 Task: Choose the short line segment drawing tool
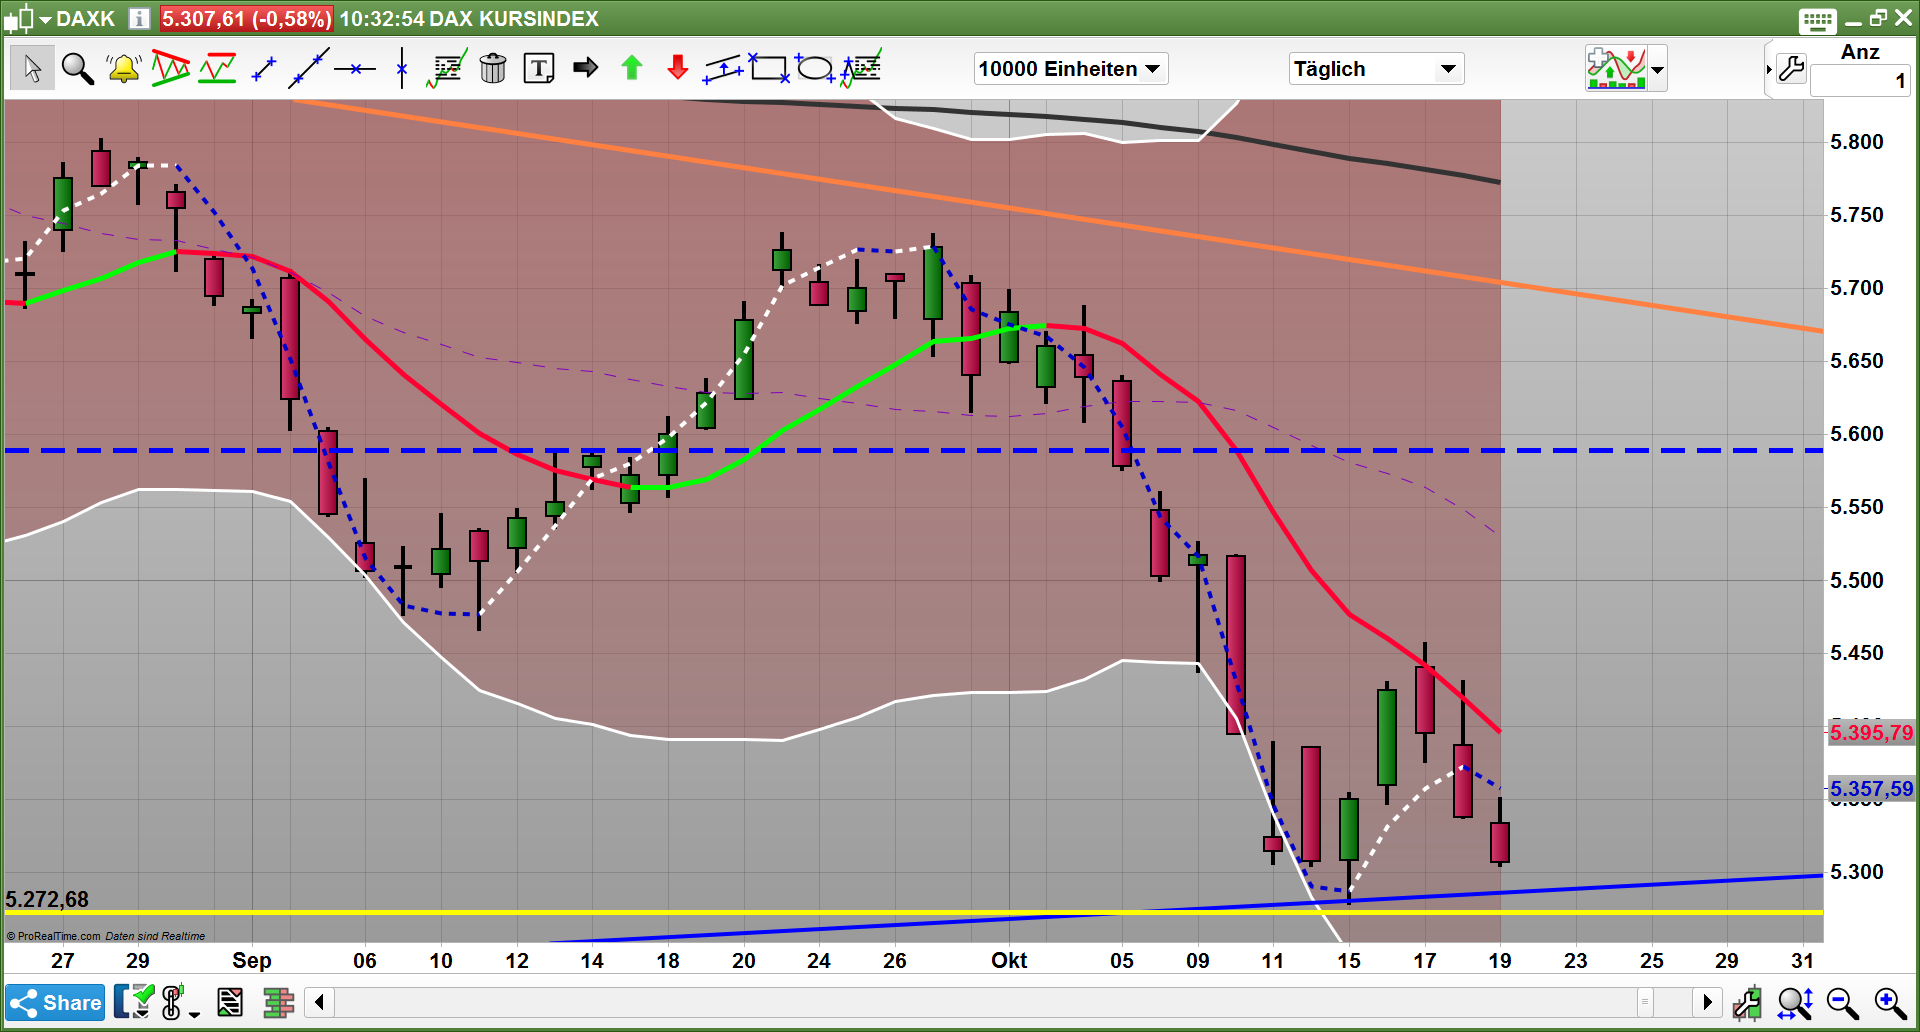click(x=264, y=68)
